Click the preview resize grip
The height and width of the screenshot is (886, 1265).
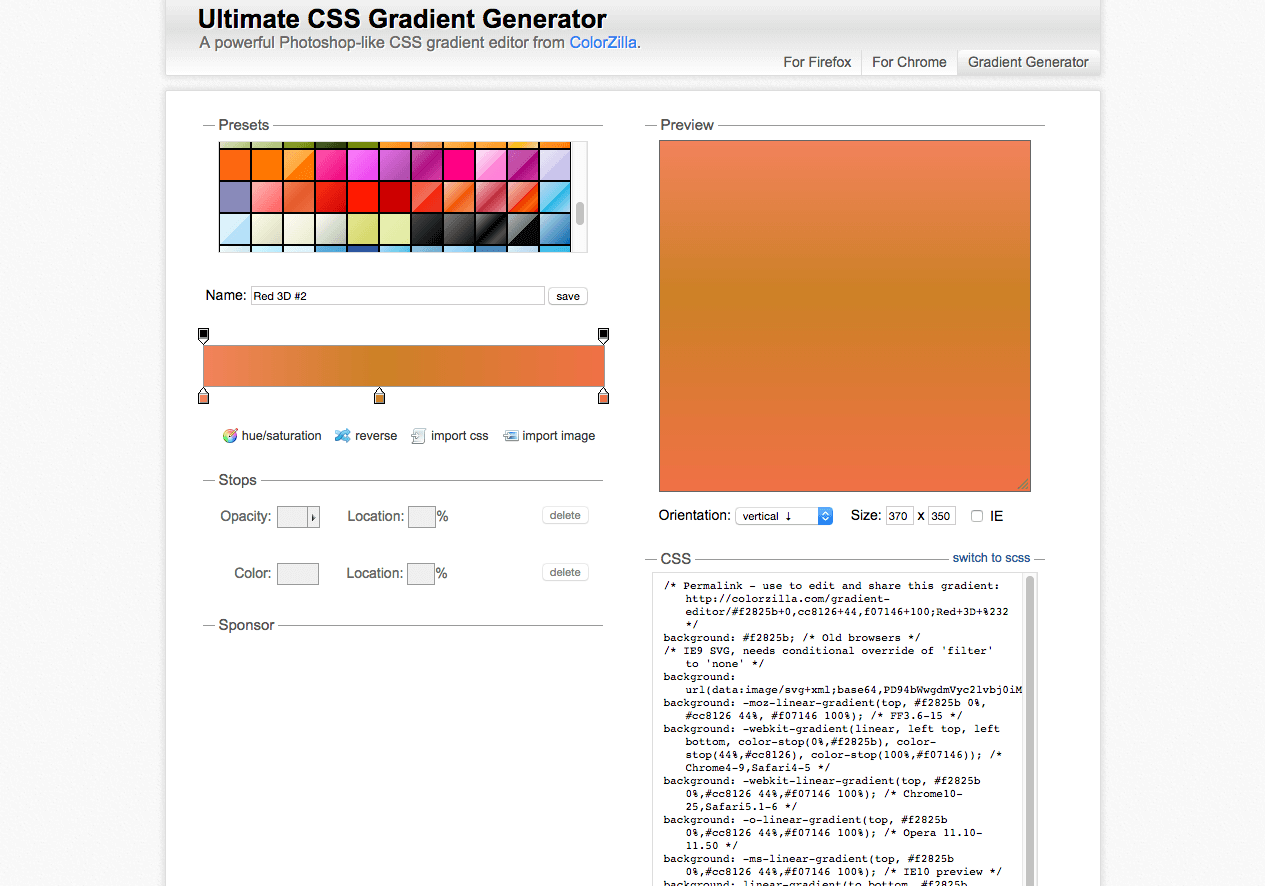[1024, 484]
